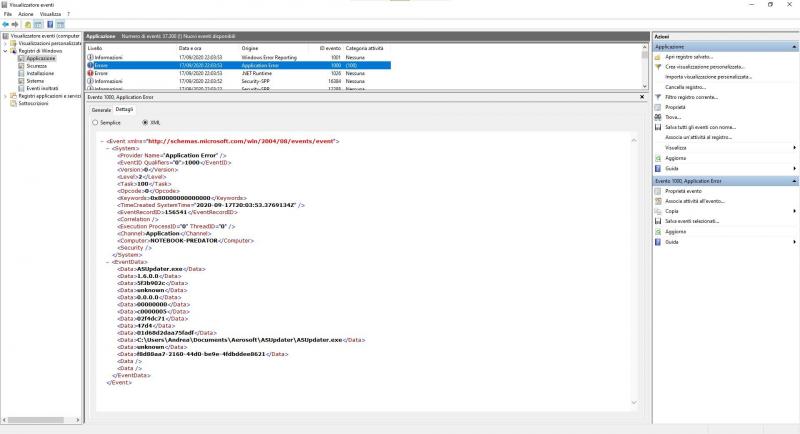This screenshot has width=800, height=434.
Task: Collapse the System XML node
Action: (108, 148)
